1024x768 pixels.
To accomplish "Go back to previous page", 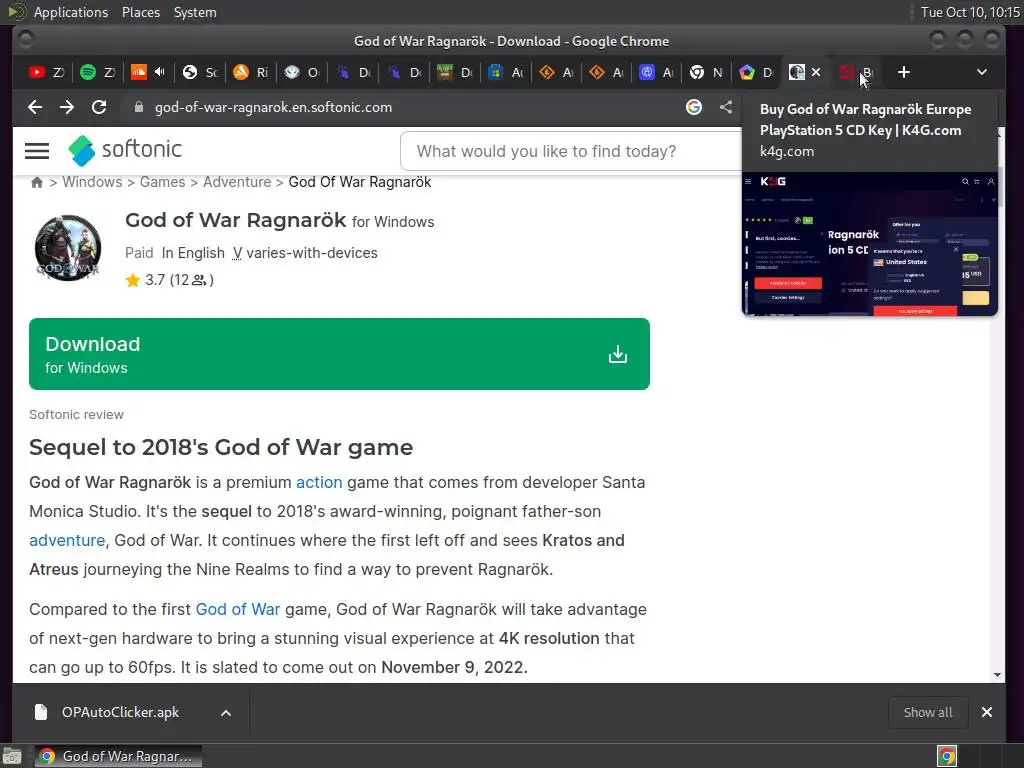I will point(35,107).
